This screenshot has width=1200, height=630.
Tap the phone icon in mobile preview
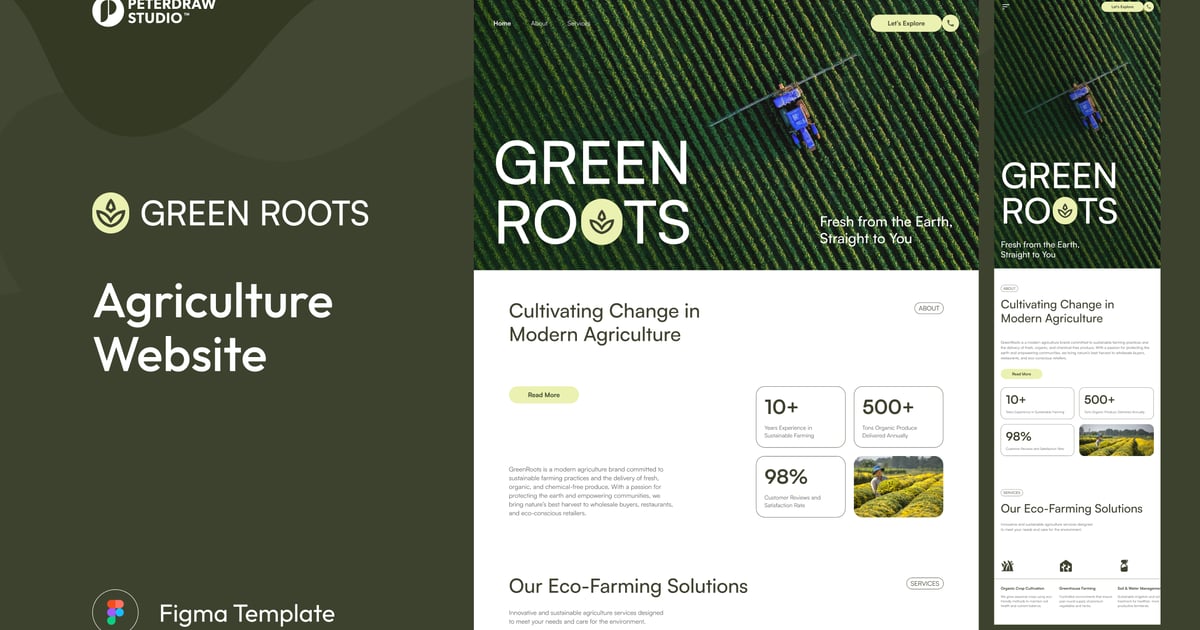tap(1149, 7)
